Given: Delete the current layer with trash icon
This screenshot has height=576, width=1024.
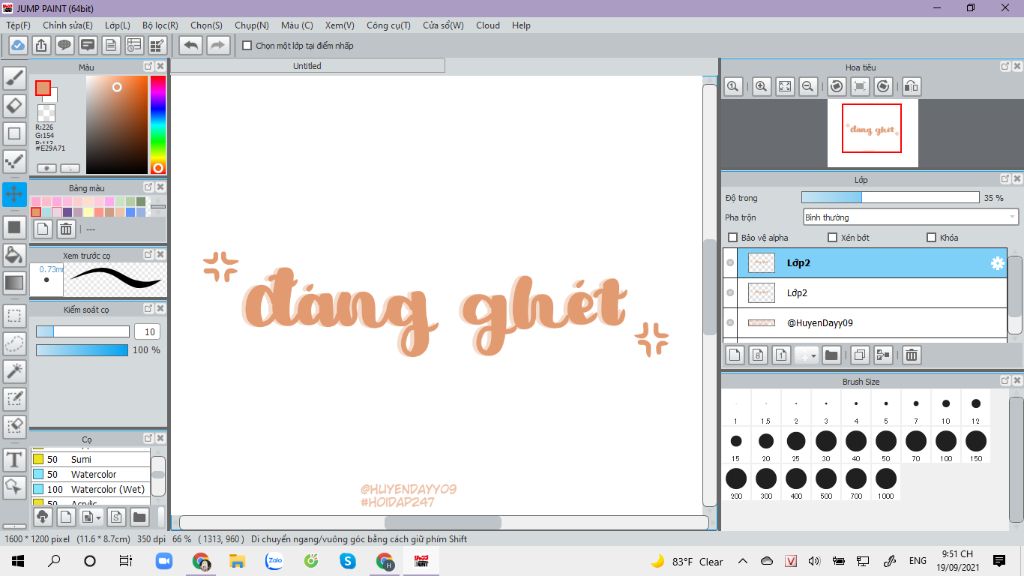Looking at the screenshot, I should 912,355.
